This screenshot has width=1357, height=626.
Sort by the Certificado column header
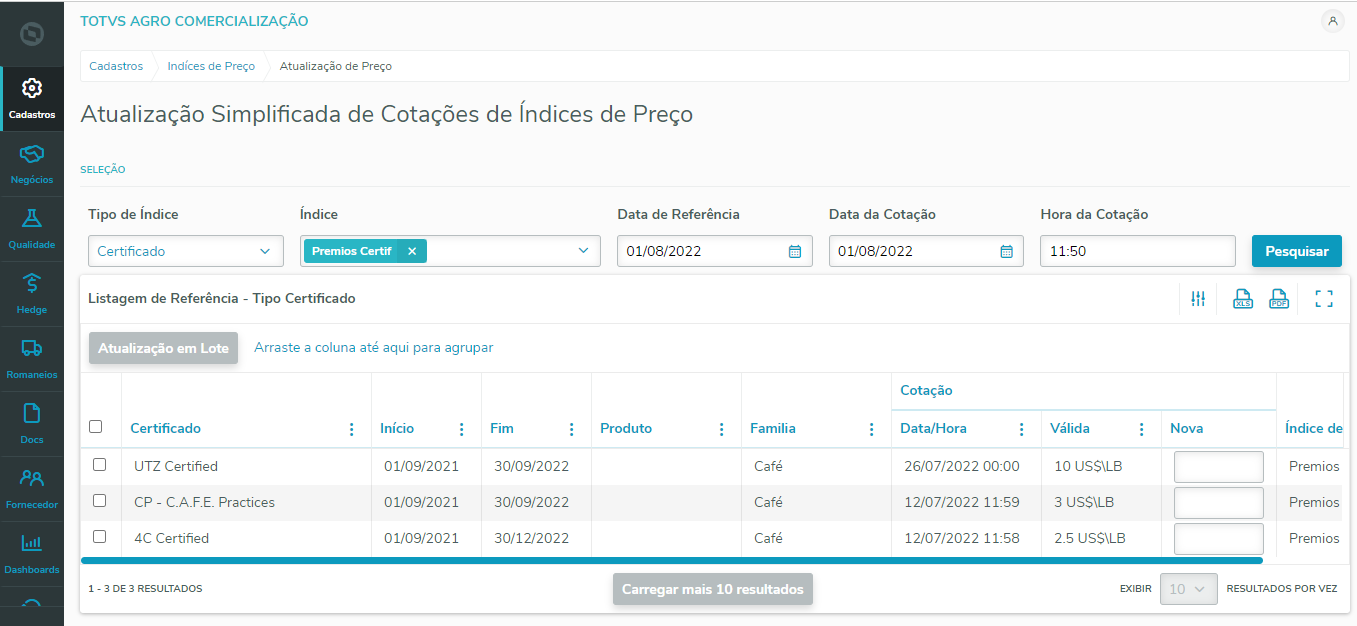[165, 429]
